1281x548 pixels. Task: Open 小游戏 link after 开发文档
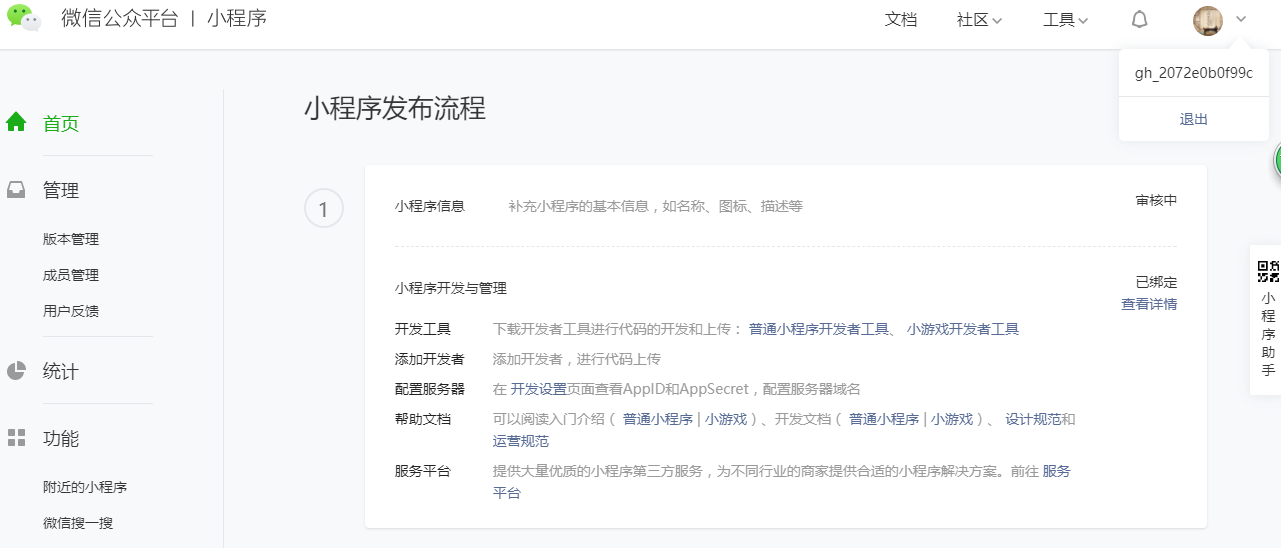952,419
